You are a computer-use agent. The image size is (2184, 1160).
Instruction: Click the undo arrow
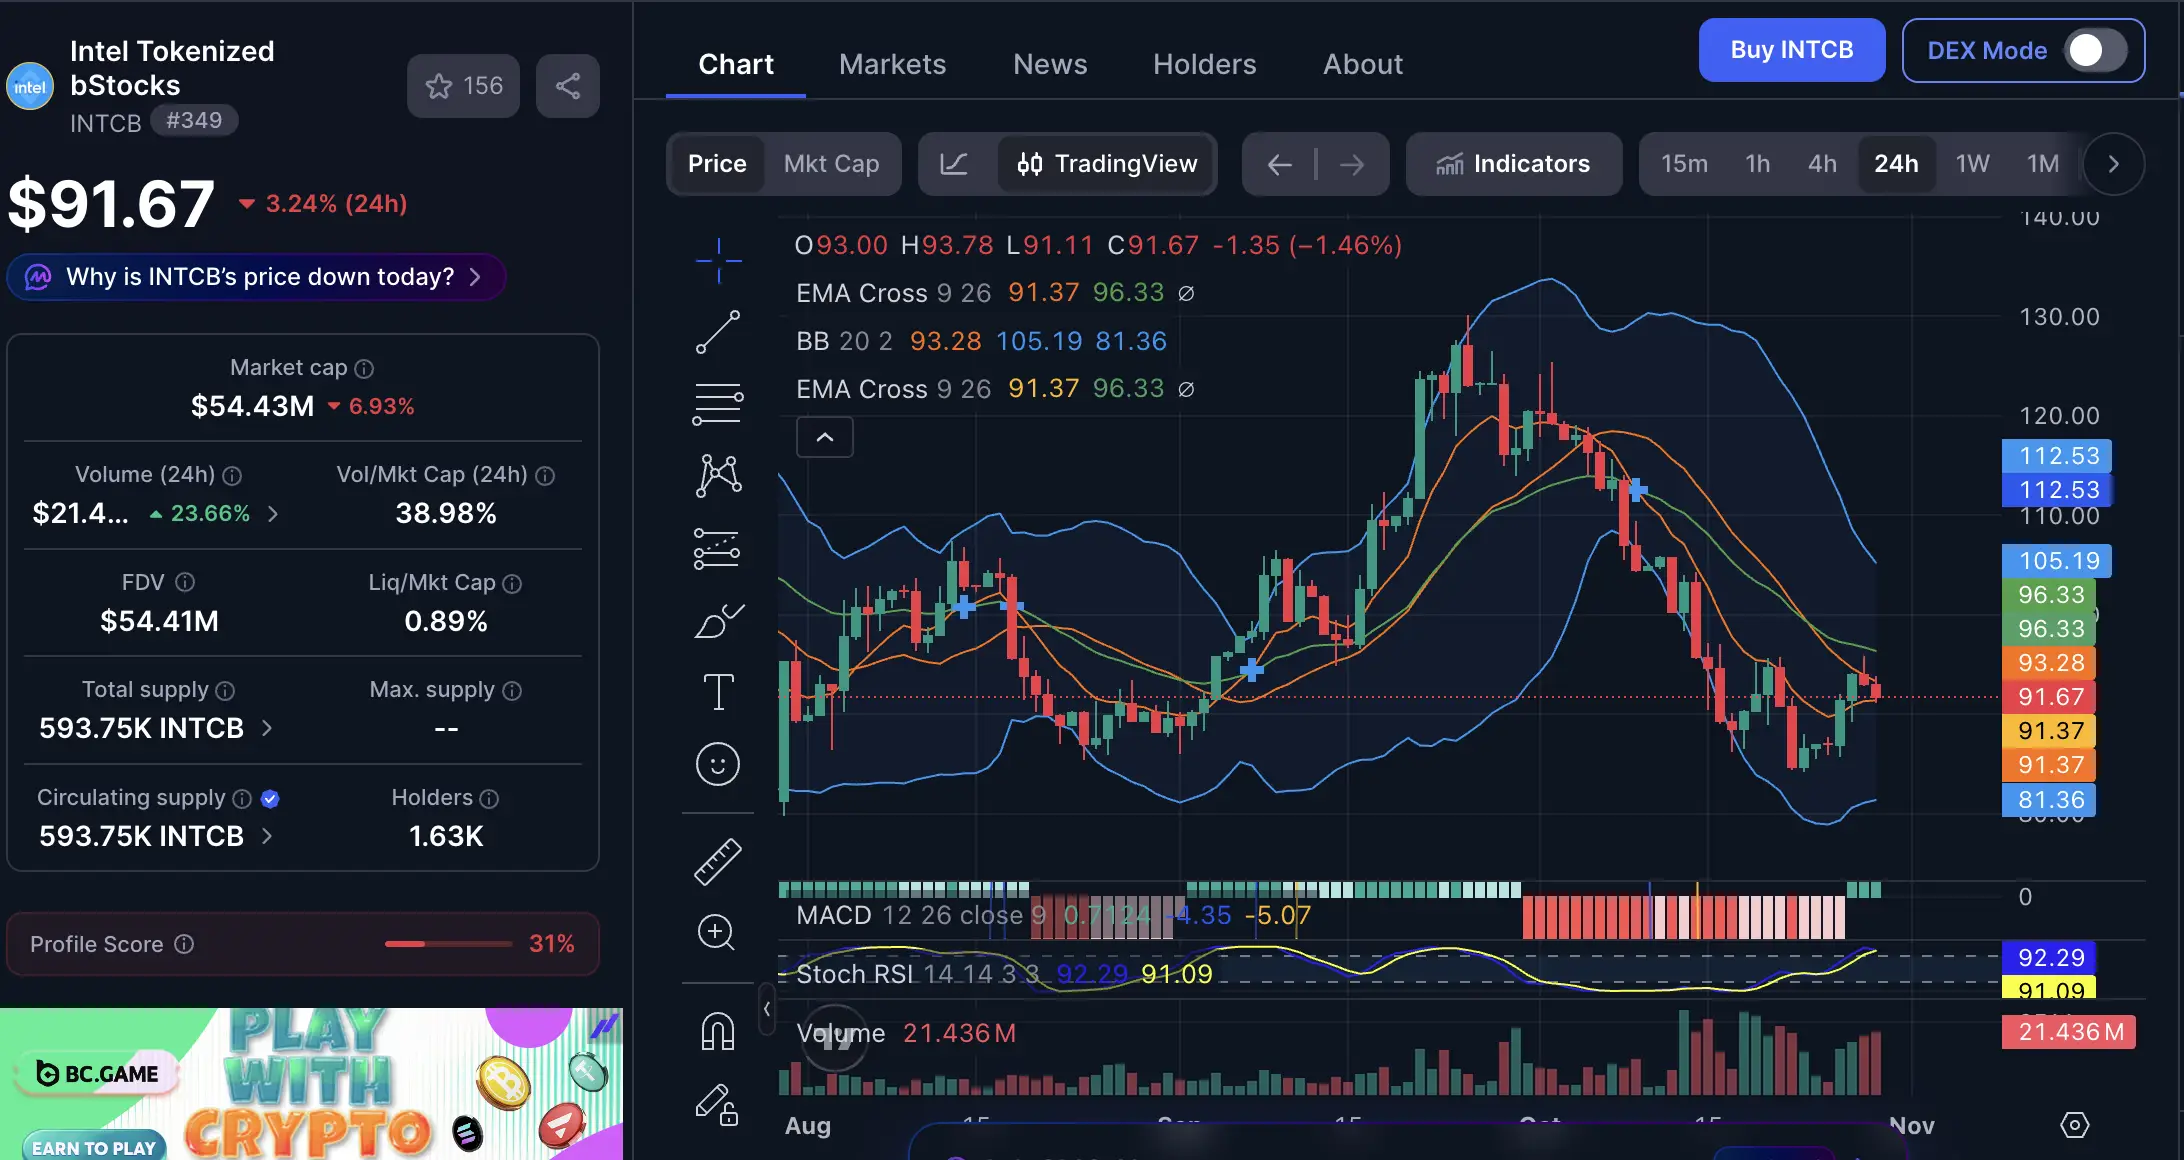[1279, 164]
